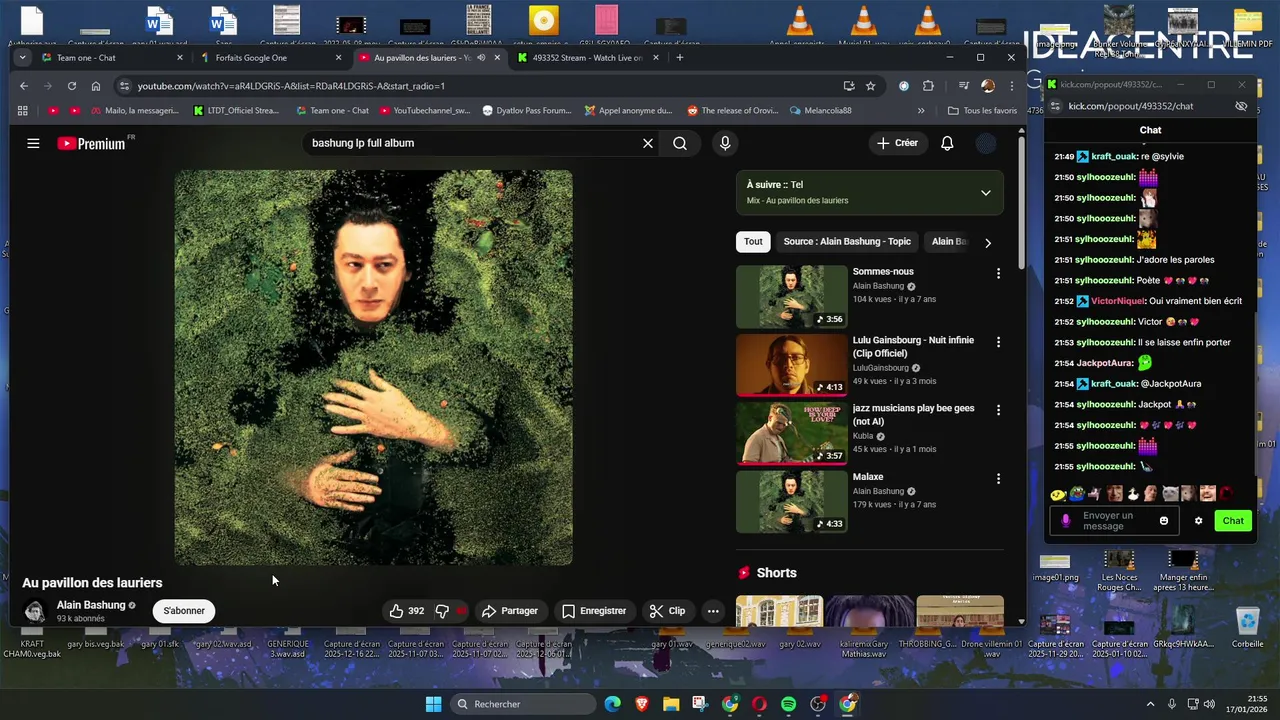Select Source : Alain Bashung - Topic chip
This screenshot has width=1280, height=720.
(847, 242)
